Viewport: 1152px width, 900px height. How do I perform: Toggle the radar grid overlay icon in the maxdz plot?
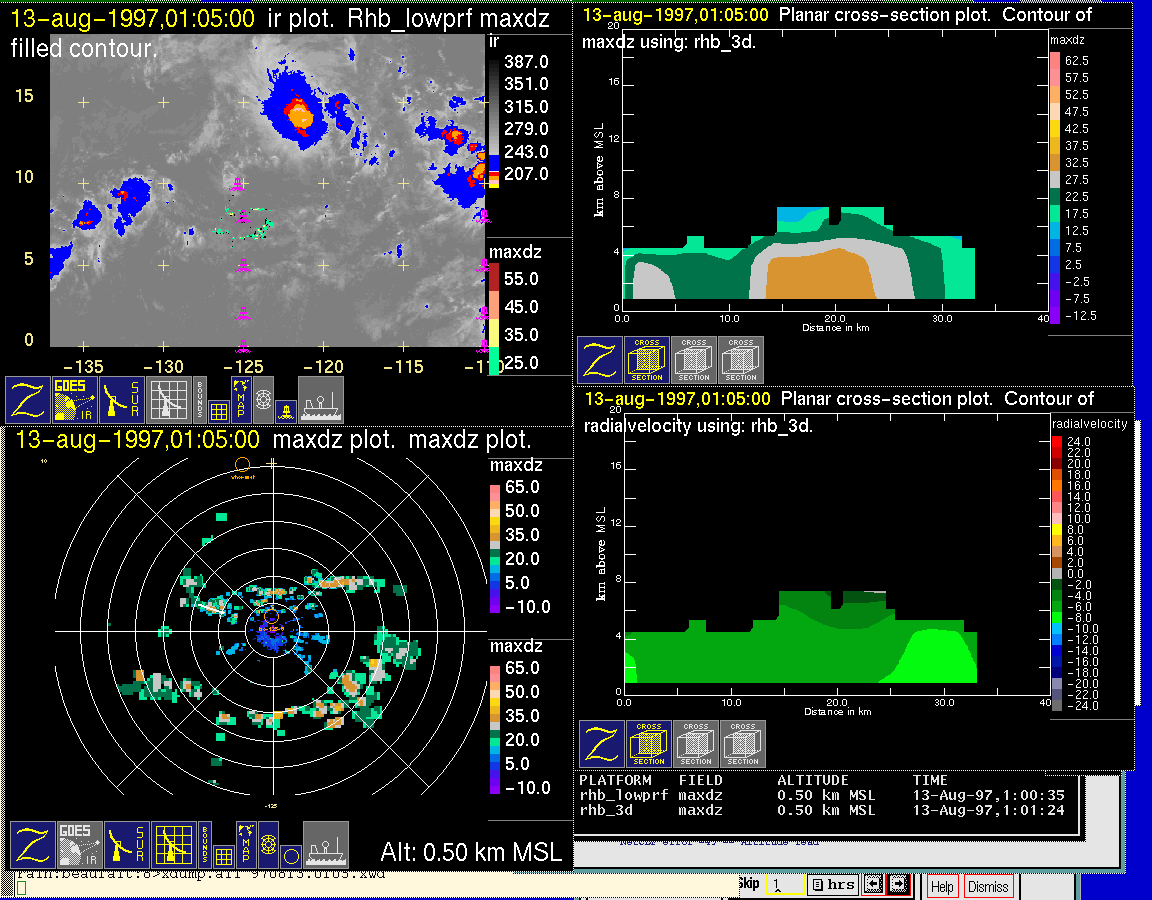coord(172,845)
